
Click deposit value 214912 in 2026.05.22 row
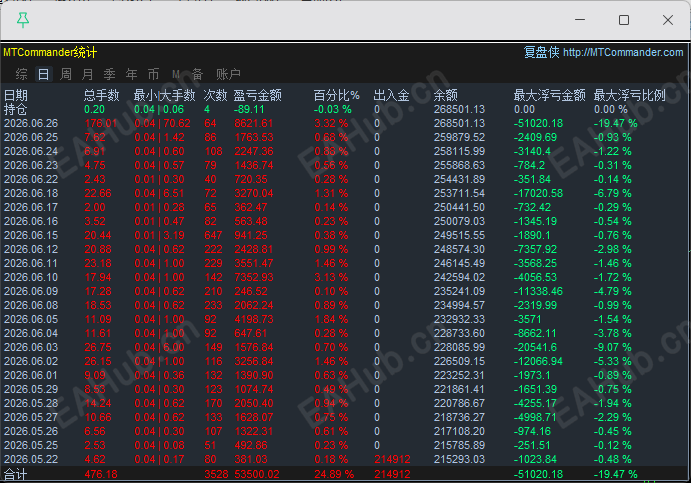392,459
